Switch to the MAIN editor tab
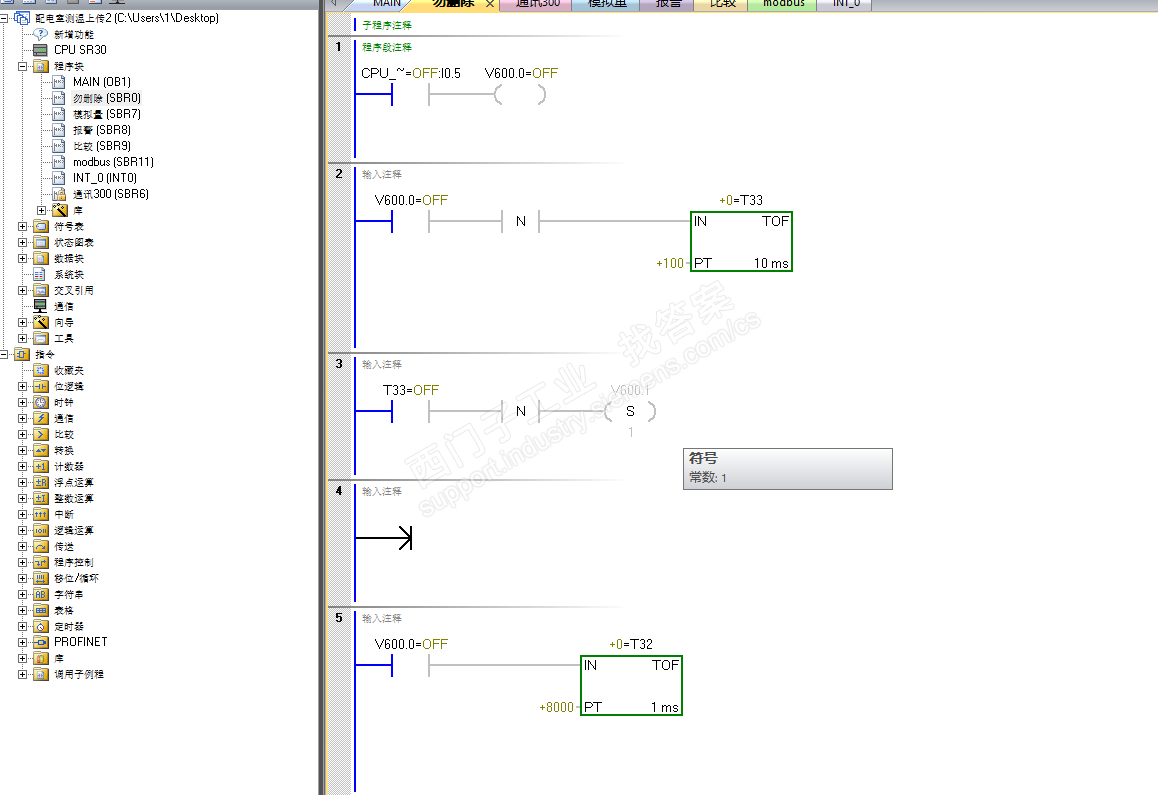This screenshot has height=795, width=1158. tap(386, 4)
